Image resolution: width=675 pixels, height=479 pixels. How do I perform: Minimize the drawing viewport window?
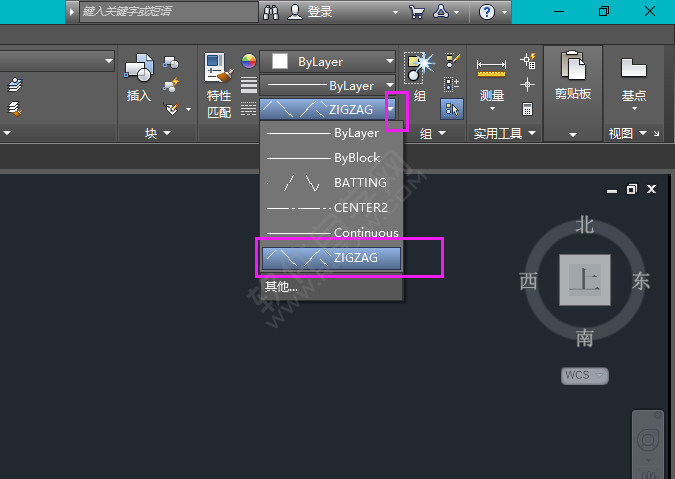click(x=612, y=190)
